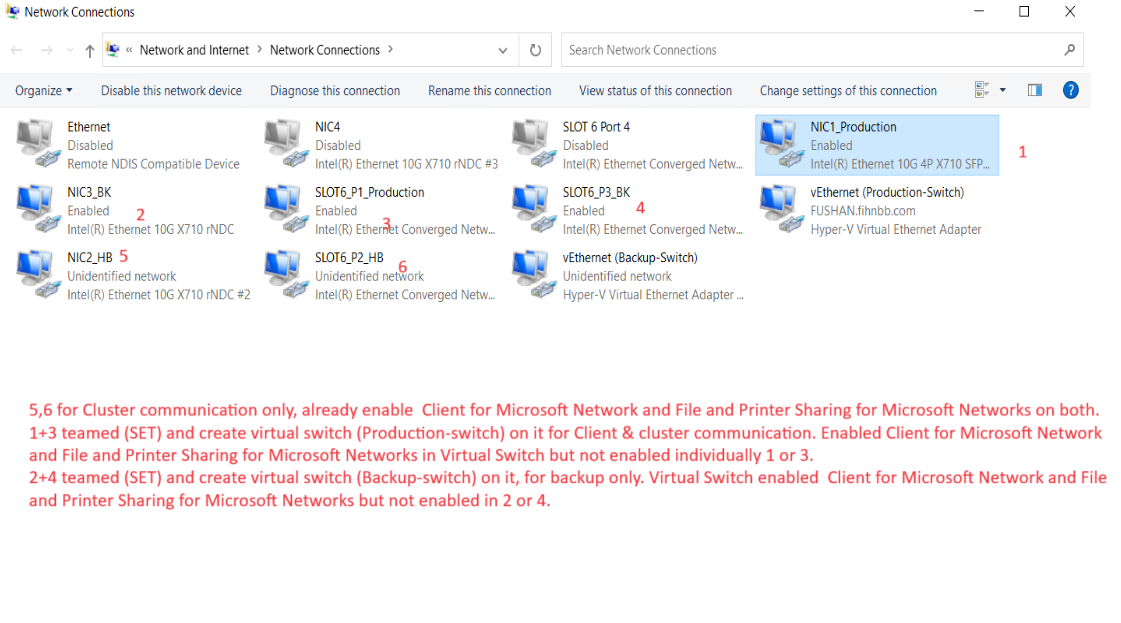1121x623 pixels.
Task: Select the SLOT6_P1_Production adapter icon
Action: 286,209
